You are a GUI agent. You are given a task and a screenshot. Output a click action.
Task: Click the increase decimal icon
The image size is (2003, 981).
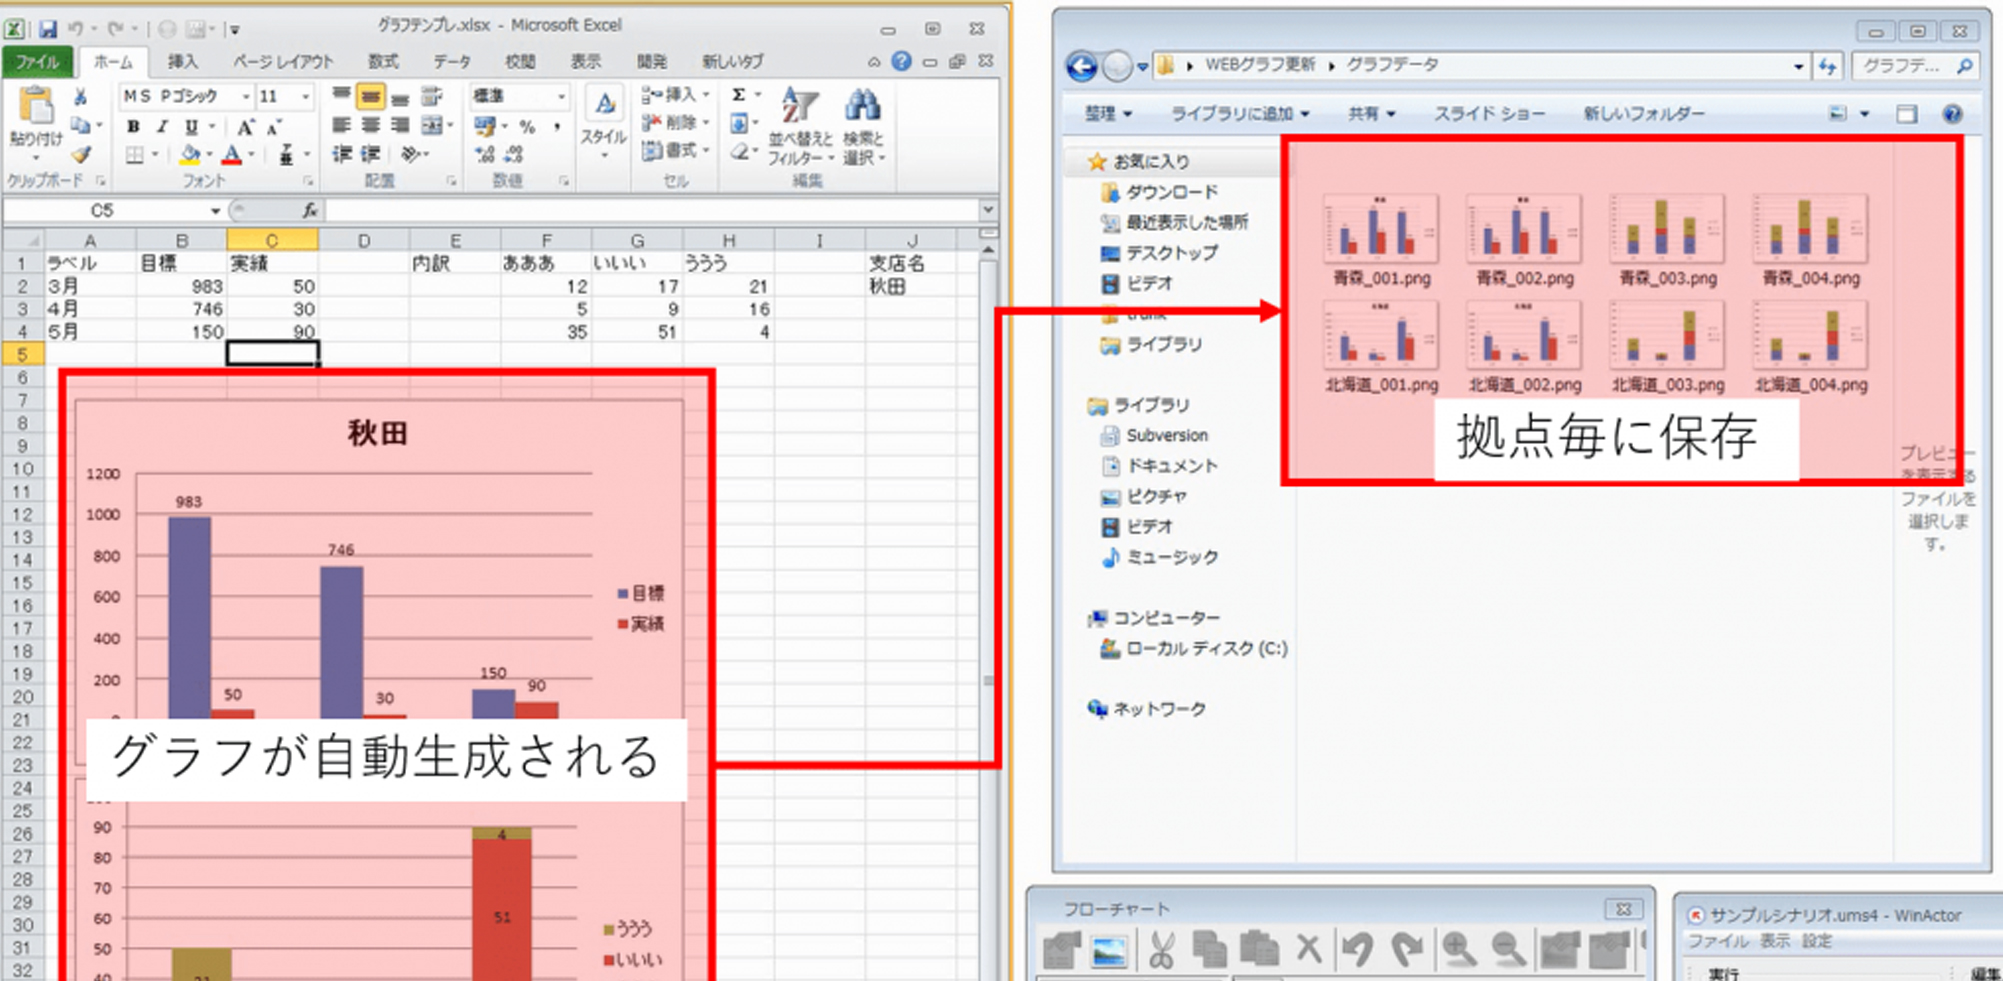tap(485, 155)
